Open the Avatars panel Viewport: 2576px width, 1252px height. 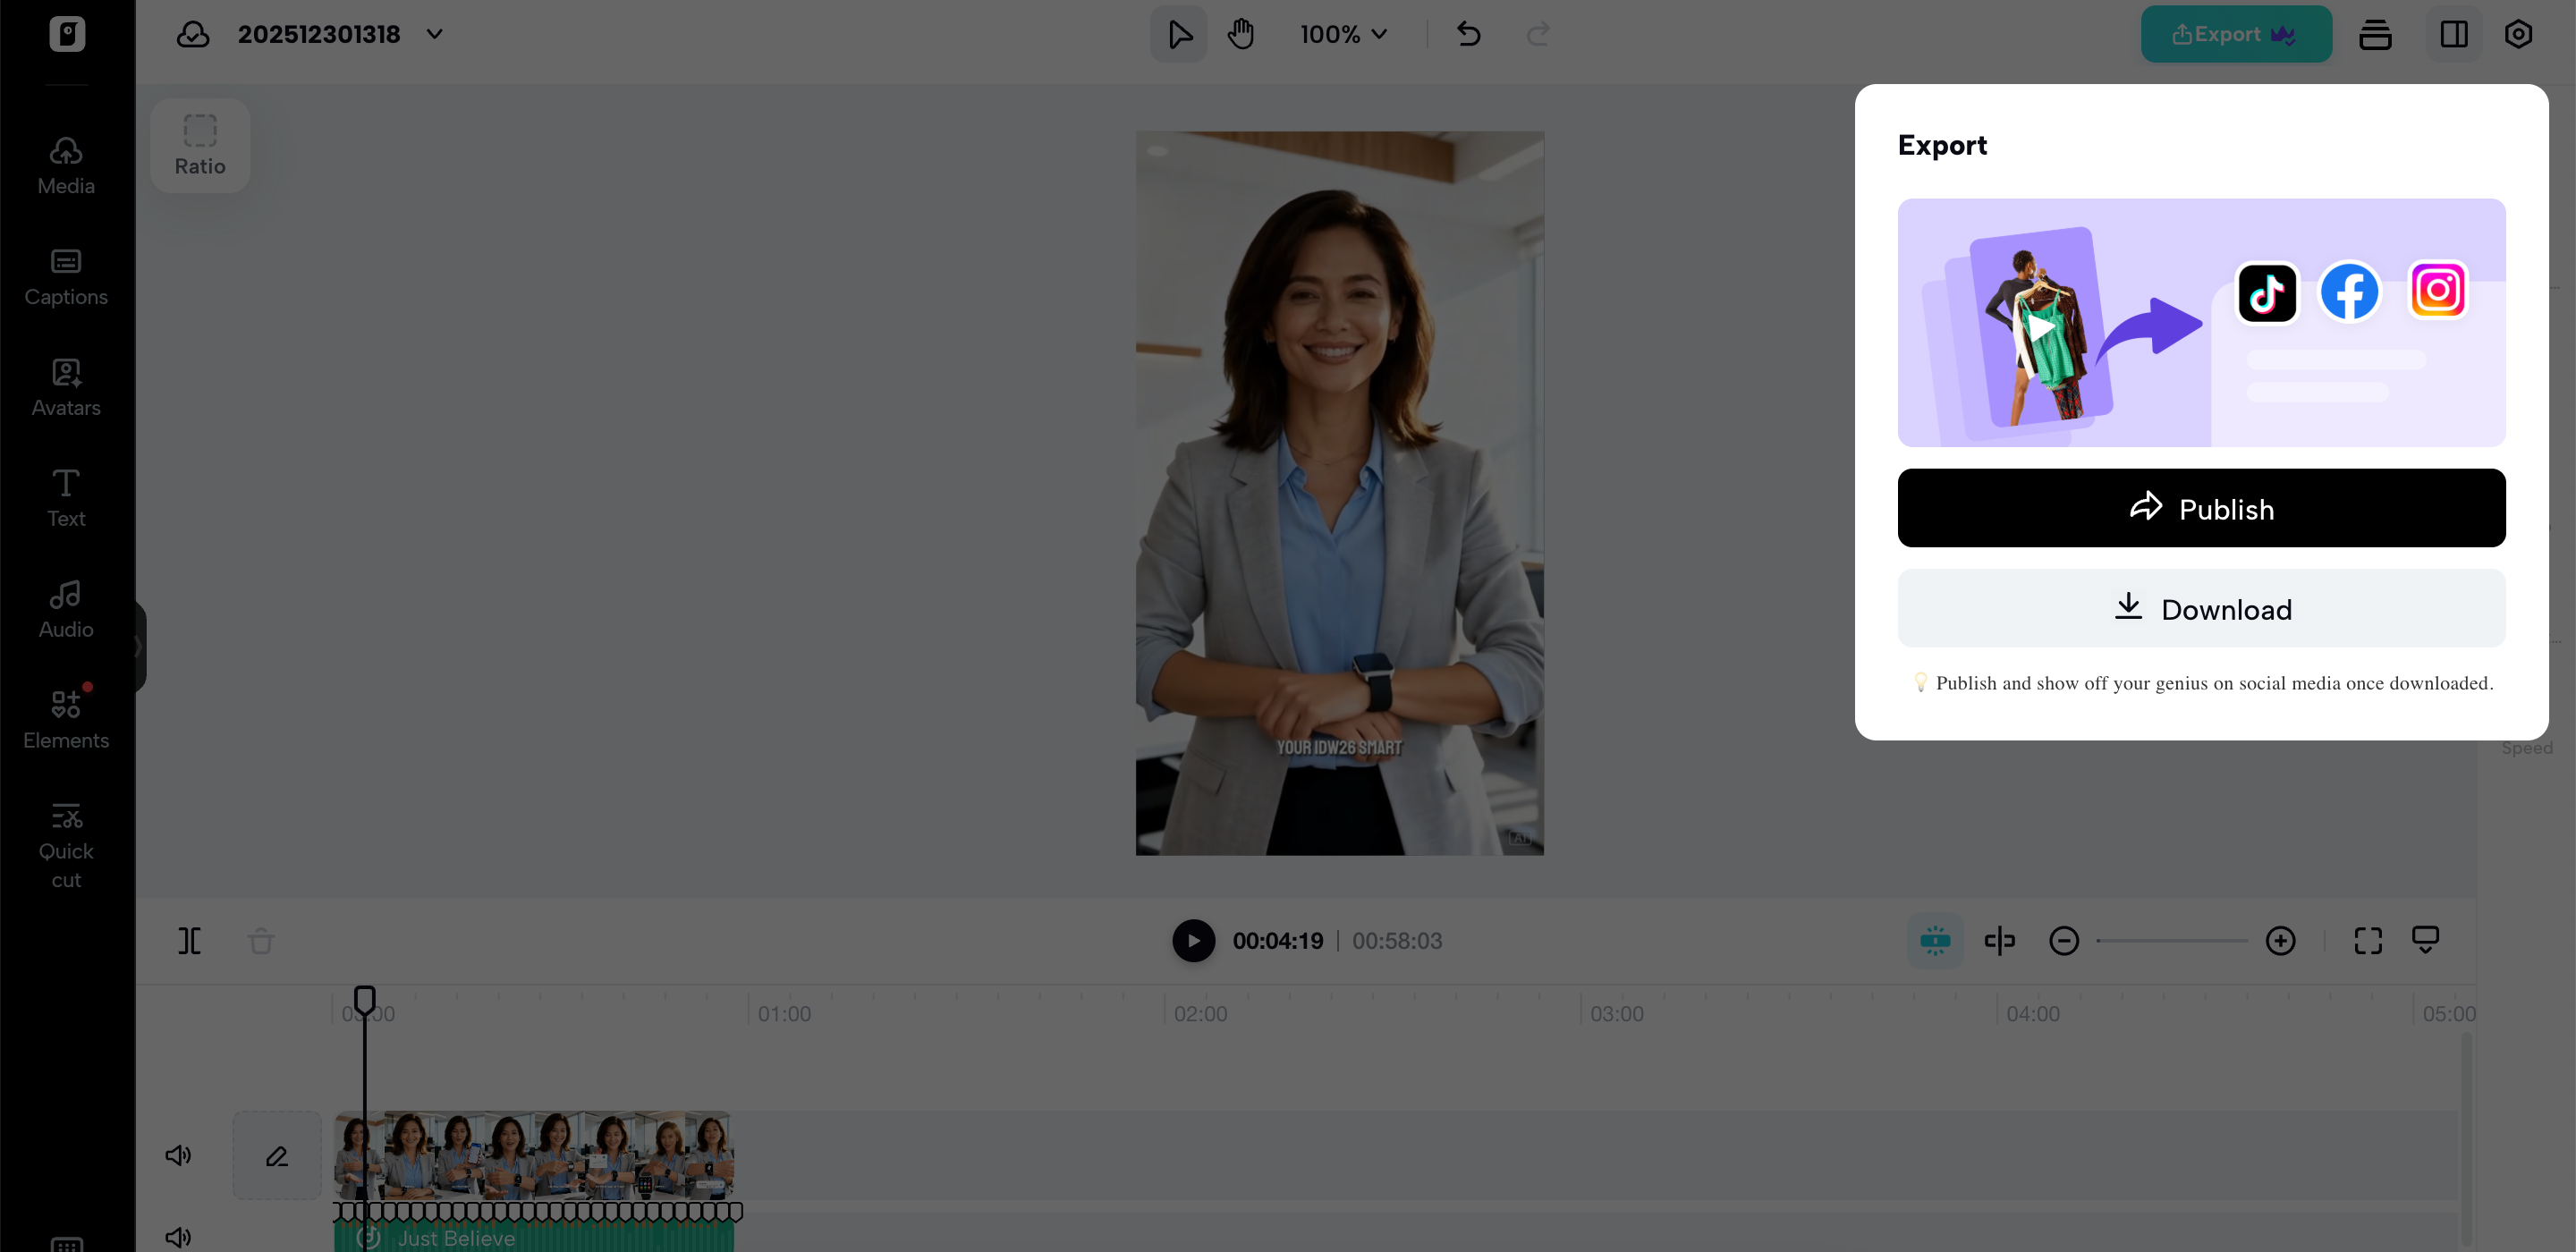pos(66,388)
